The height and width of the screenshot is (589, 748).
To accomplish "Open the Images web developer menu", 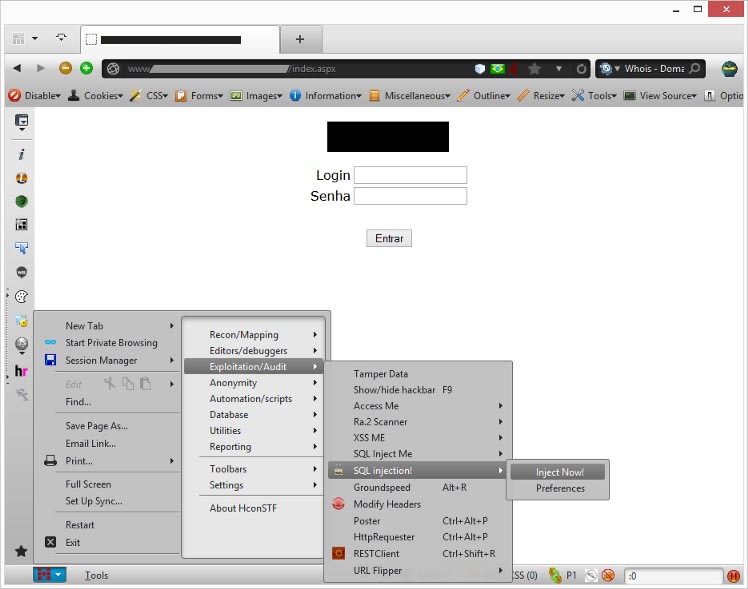I will (256, 95).
